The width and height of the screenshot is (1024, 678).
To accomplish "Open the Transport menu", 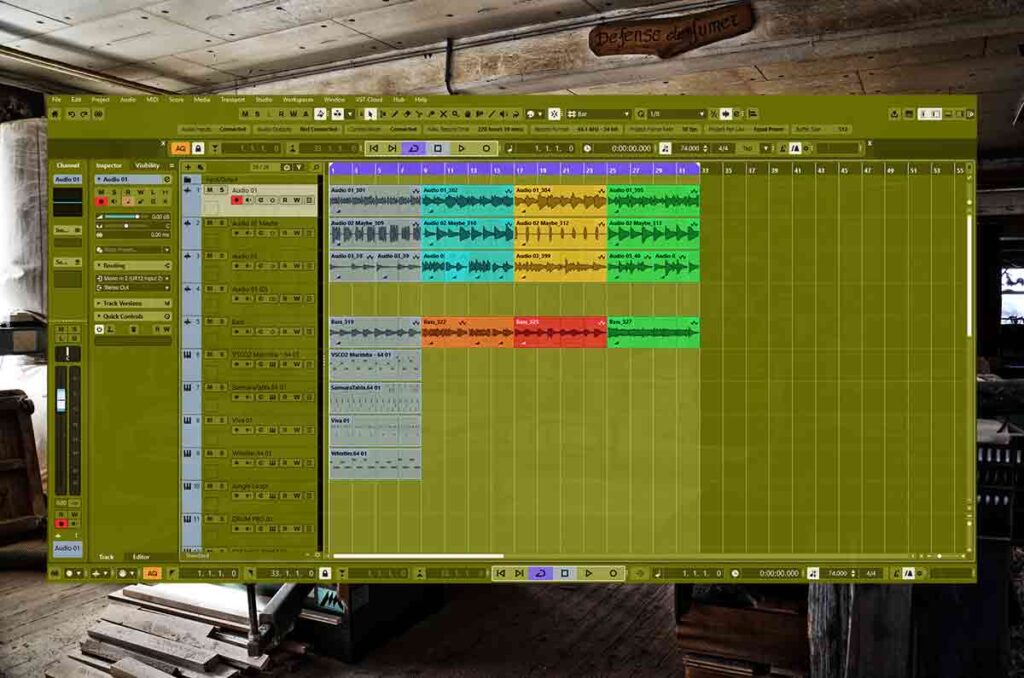I will coord(232,100).
